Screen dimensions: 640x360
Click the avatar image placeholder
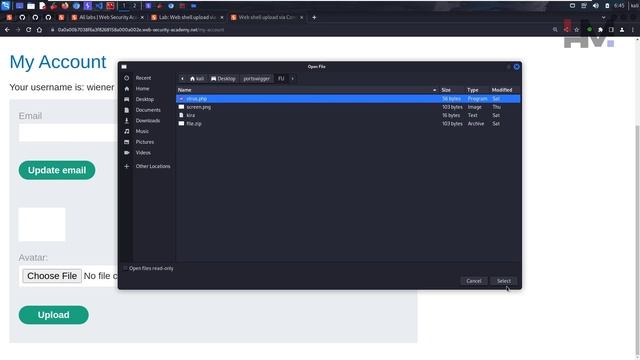point(42,224)
